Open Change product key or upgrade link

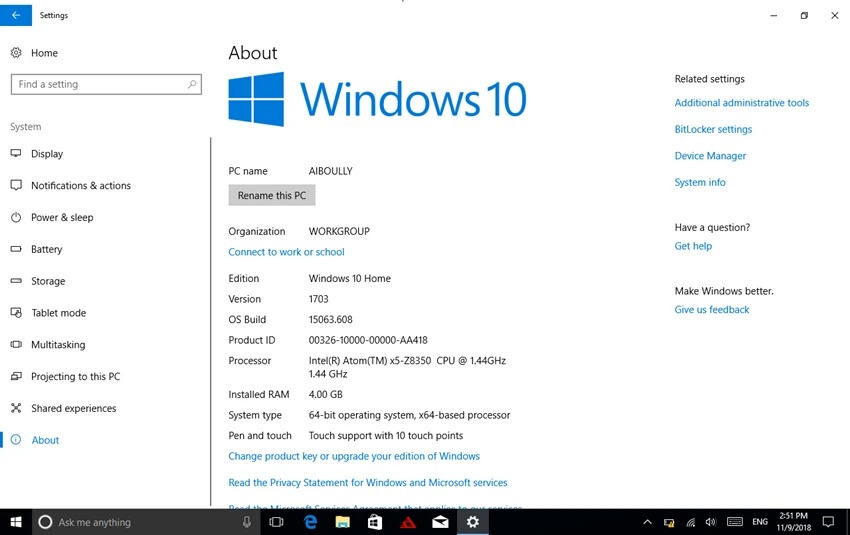[354, 456]
